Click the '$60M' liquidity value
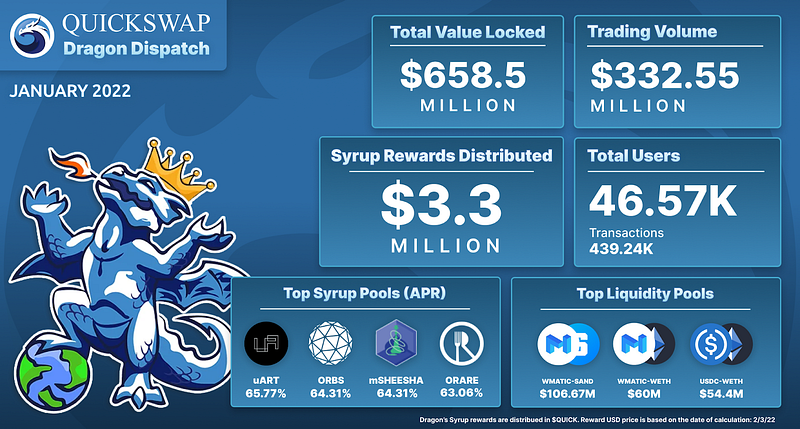800x429 pixels. pos(644,394)
